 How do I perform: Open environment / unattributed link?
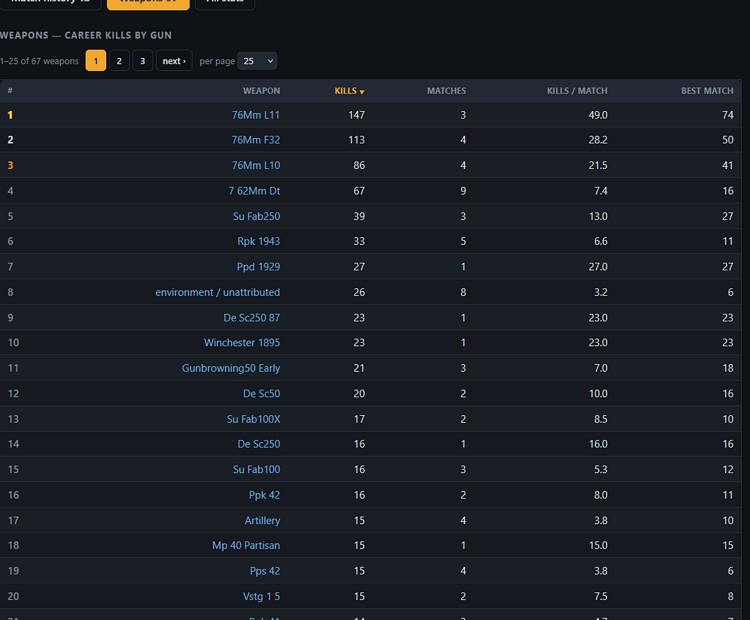[218, 292]
